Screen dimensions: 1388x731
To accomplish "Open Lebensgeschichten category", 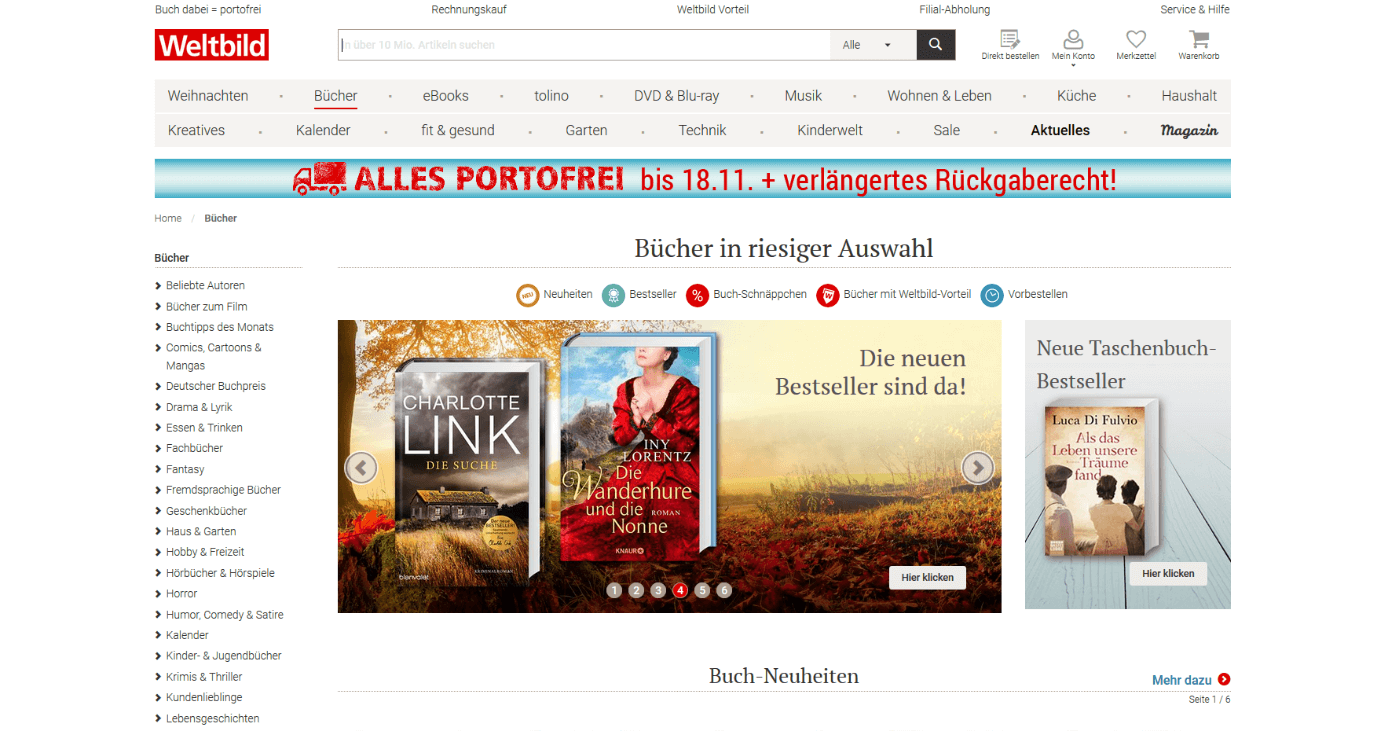I will click(212, 718).
